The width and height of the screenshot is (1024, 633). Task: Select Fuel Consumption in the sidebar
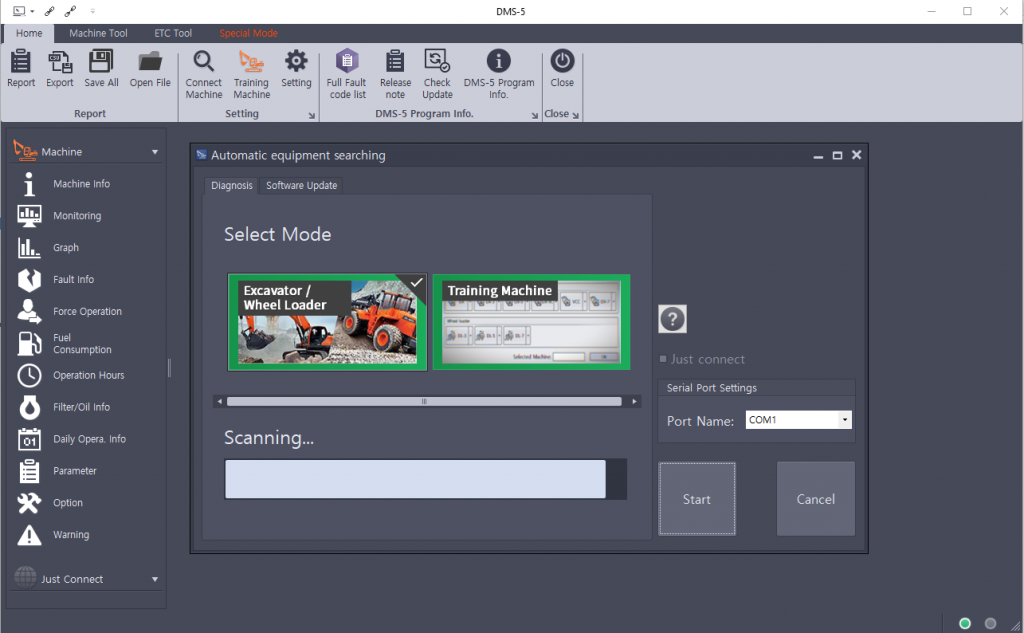click(x=81, y=344)
